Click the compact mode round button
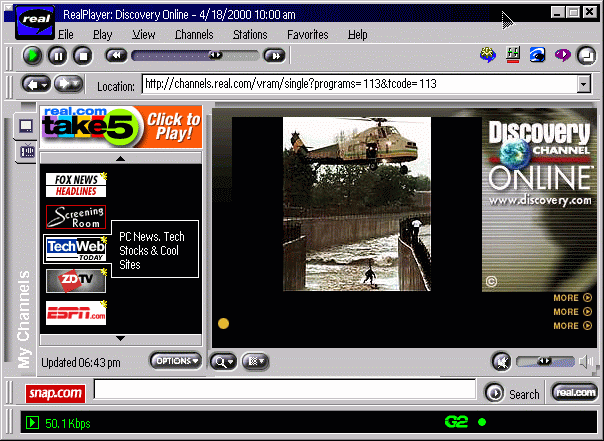This screenshot has width=604, height=441. [586, 56]
